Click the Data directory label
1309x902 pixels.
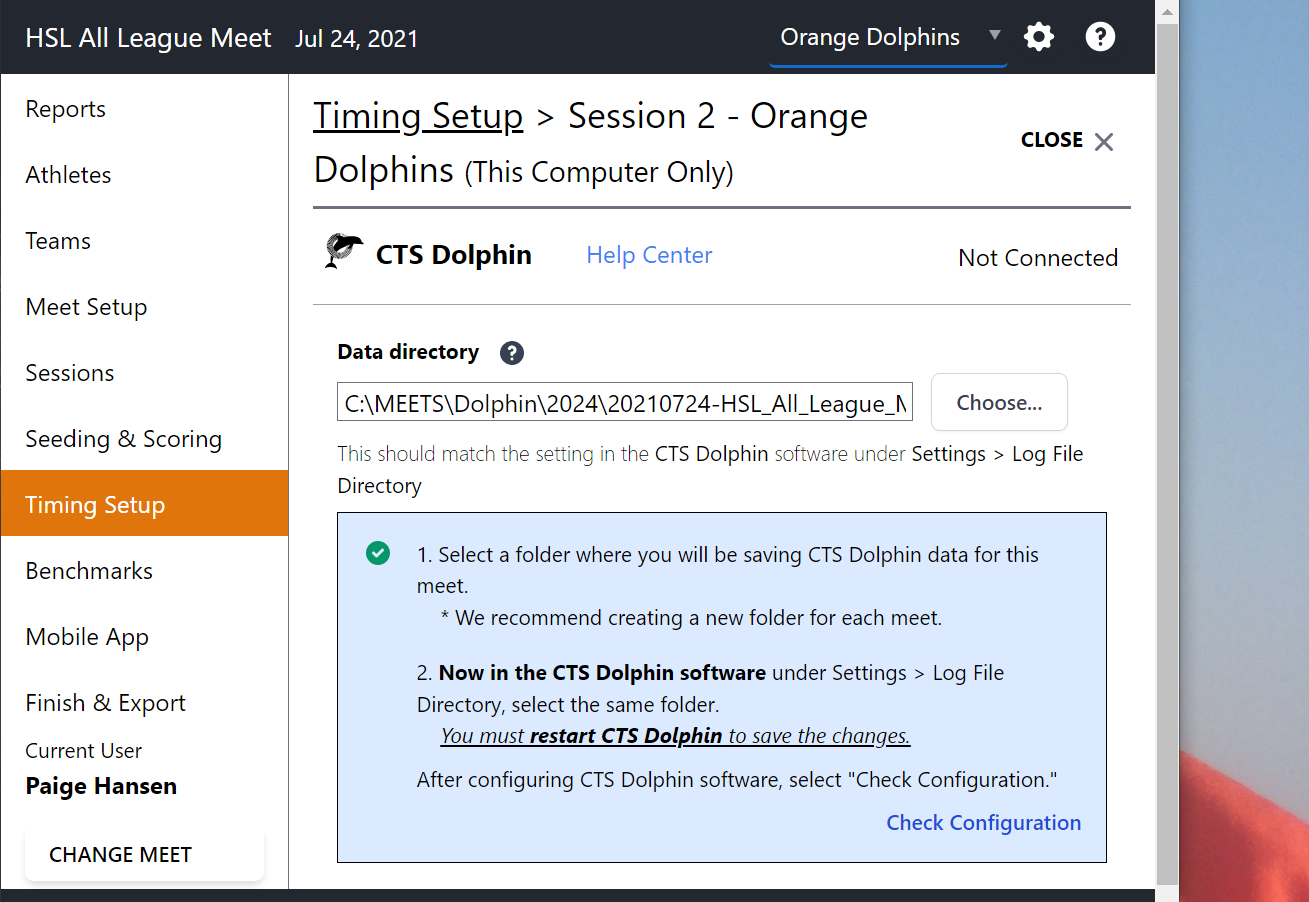[x=408, y=352]
